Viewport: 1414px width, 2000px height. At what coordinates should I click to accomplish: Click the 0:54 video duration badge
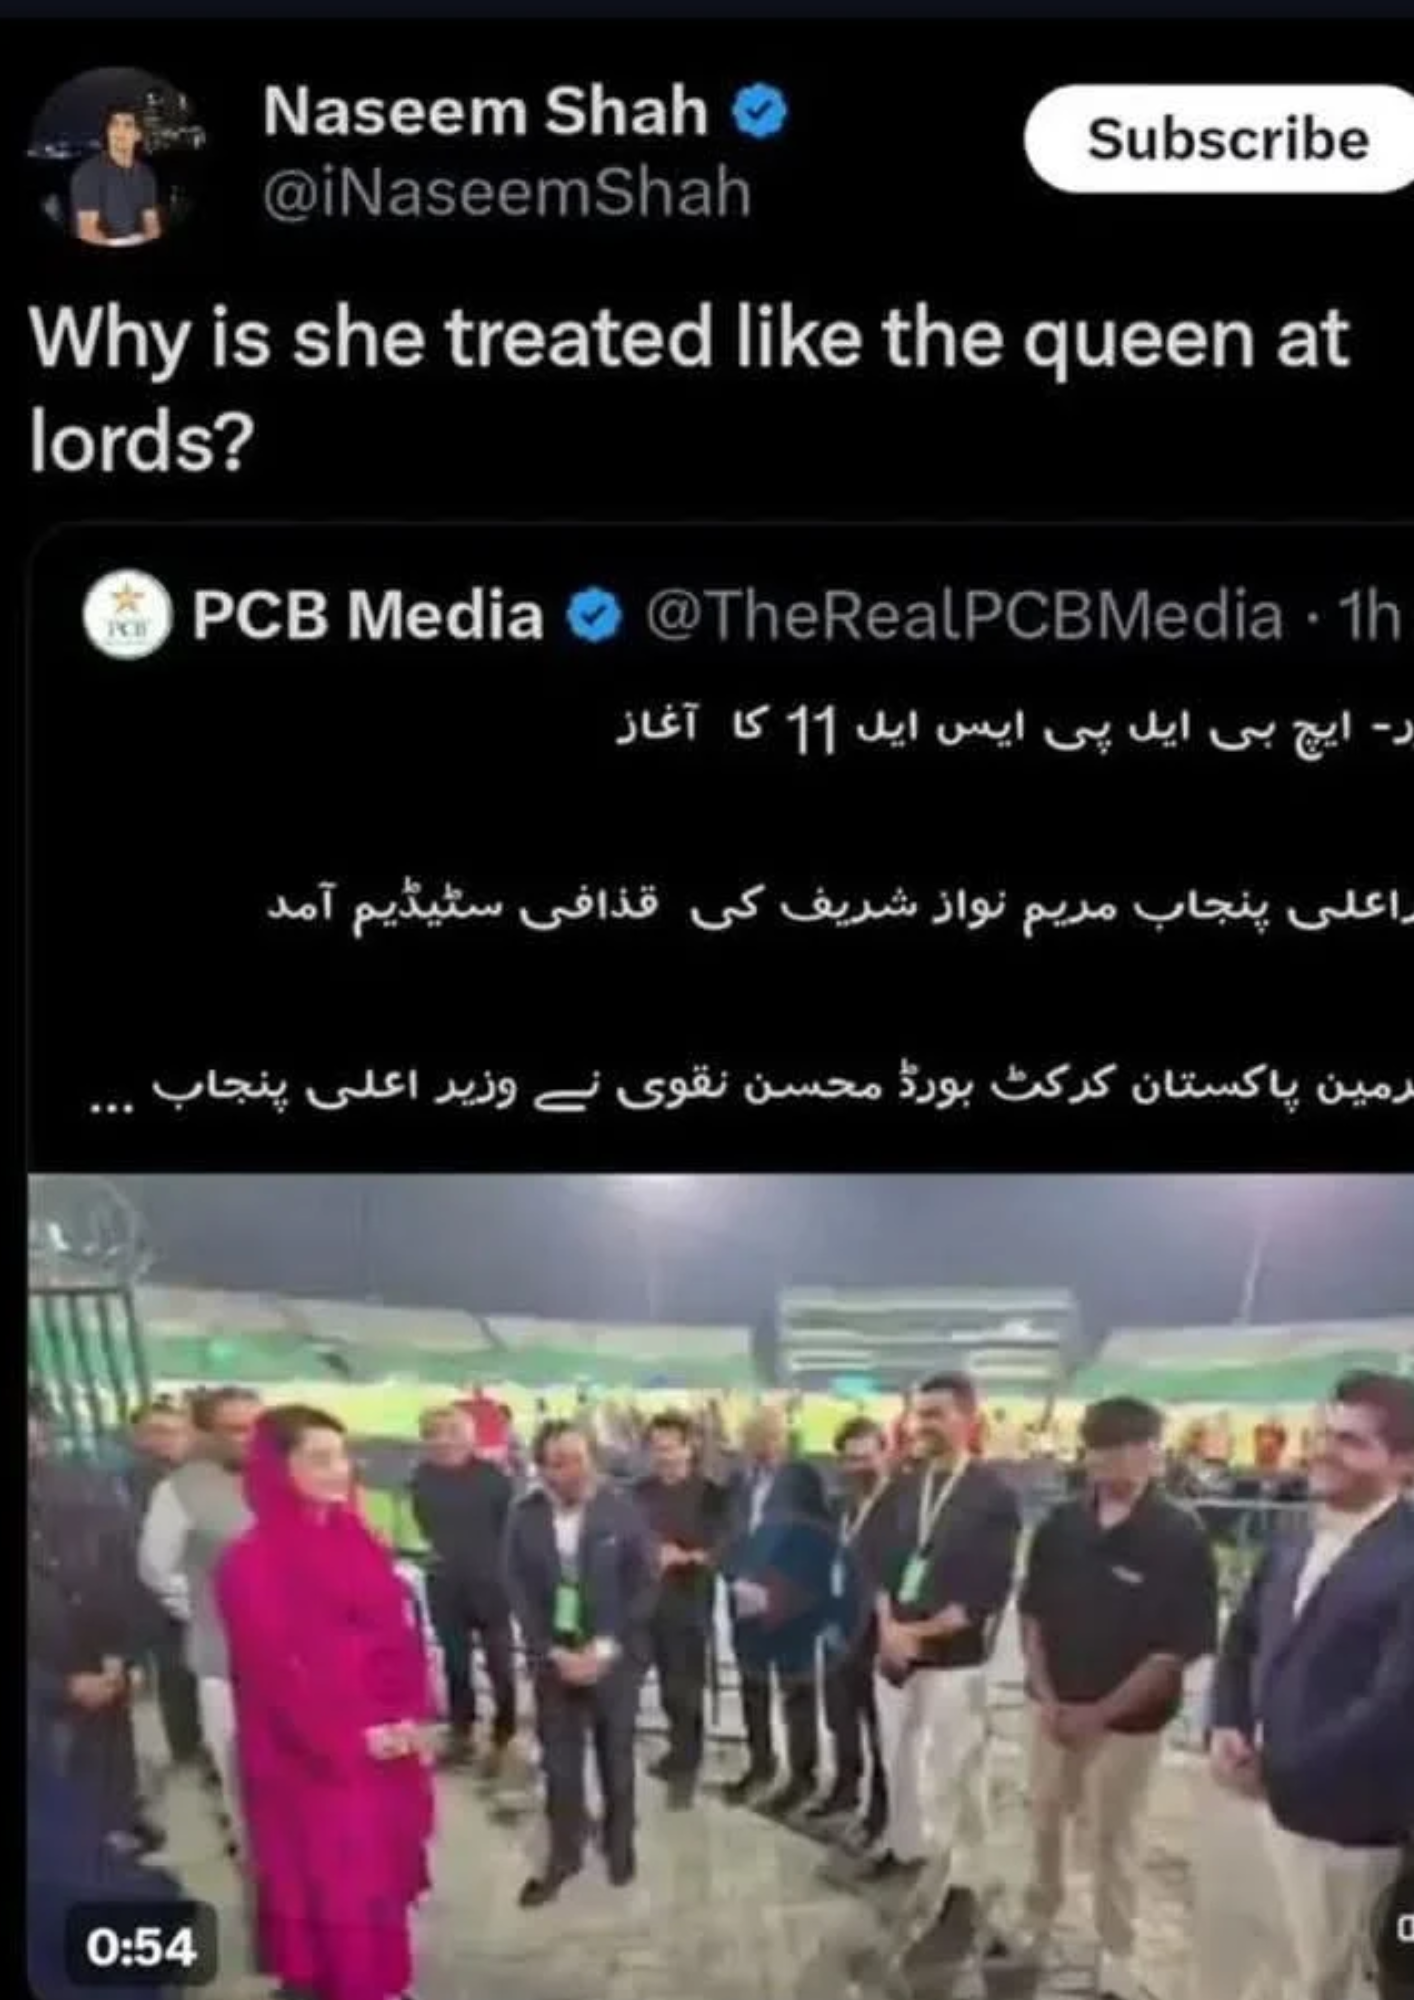(x=141, y=1947)
